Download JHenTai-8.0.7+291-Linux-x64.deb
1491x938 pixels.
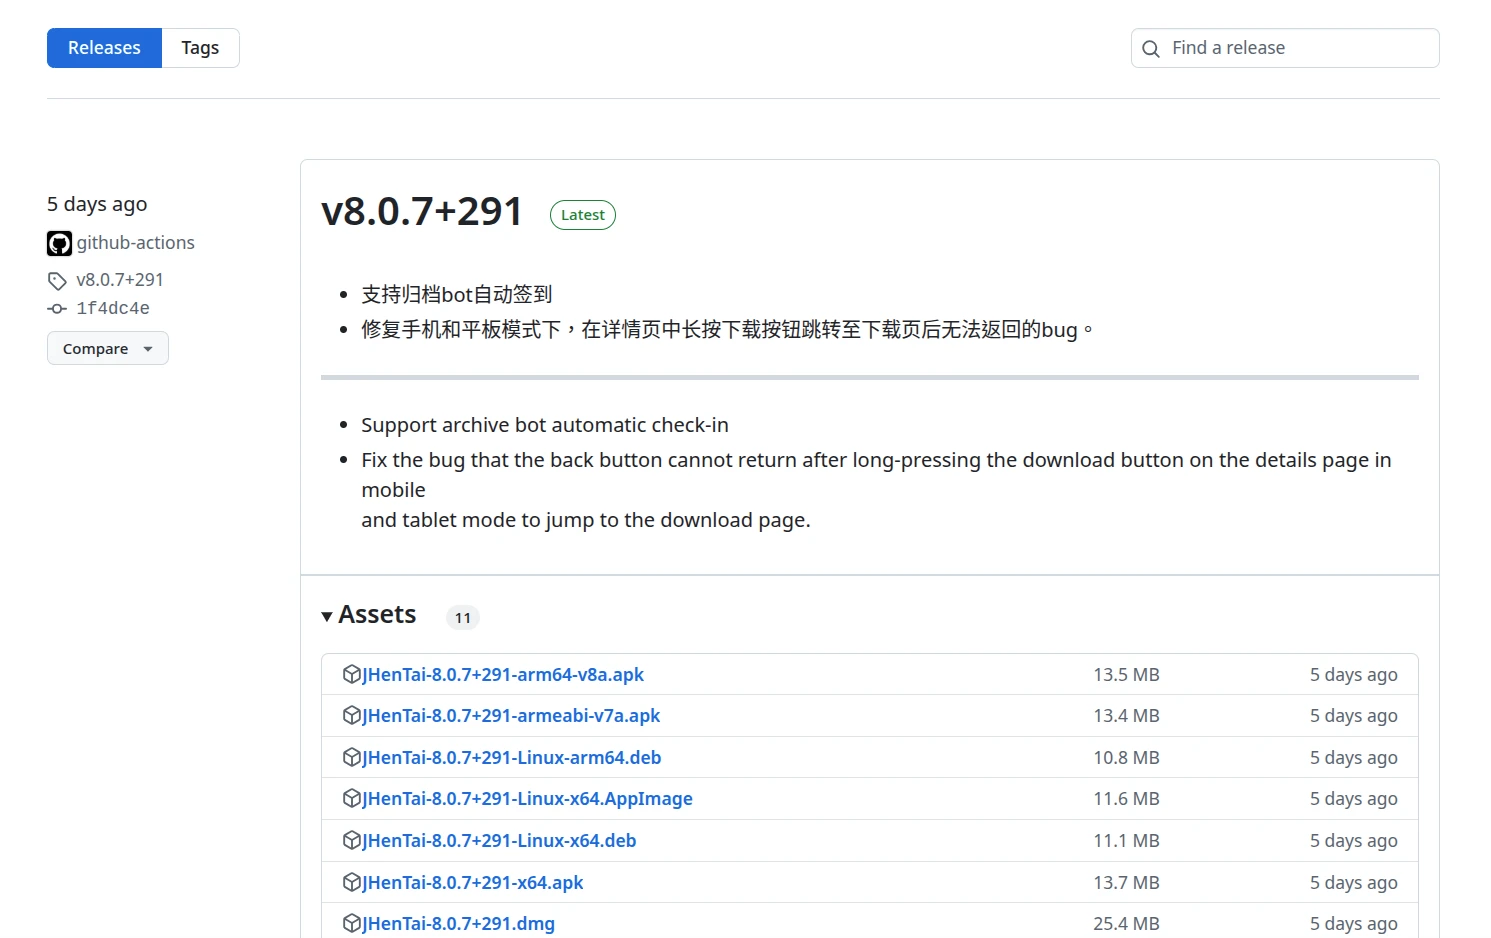click(x=499, y=841)
